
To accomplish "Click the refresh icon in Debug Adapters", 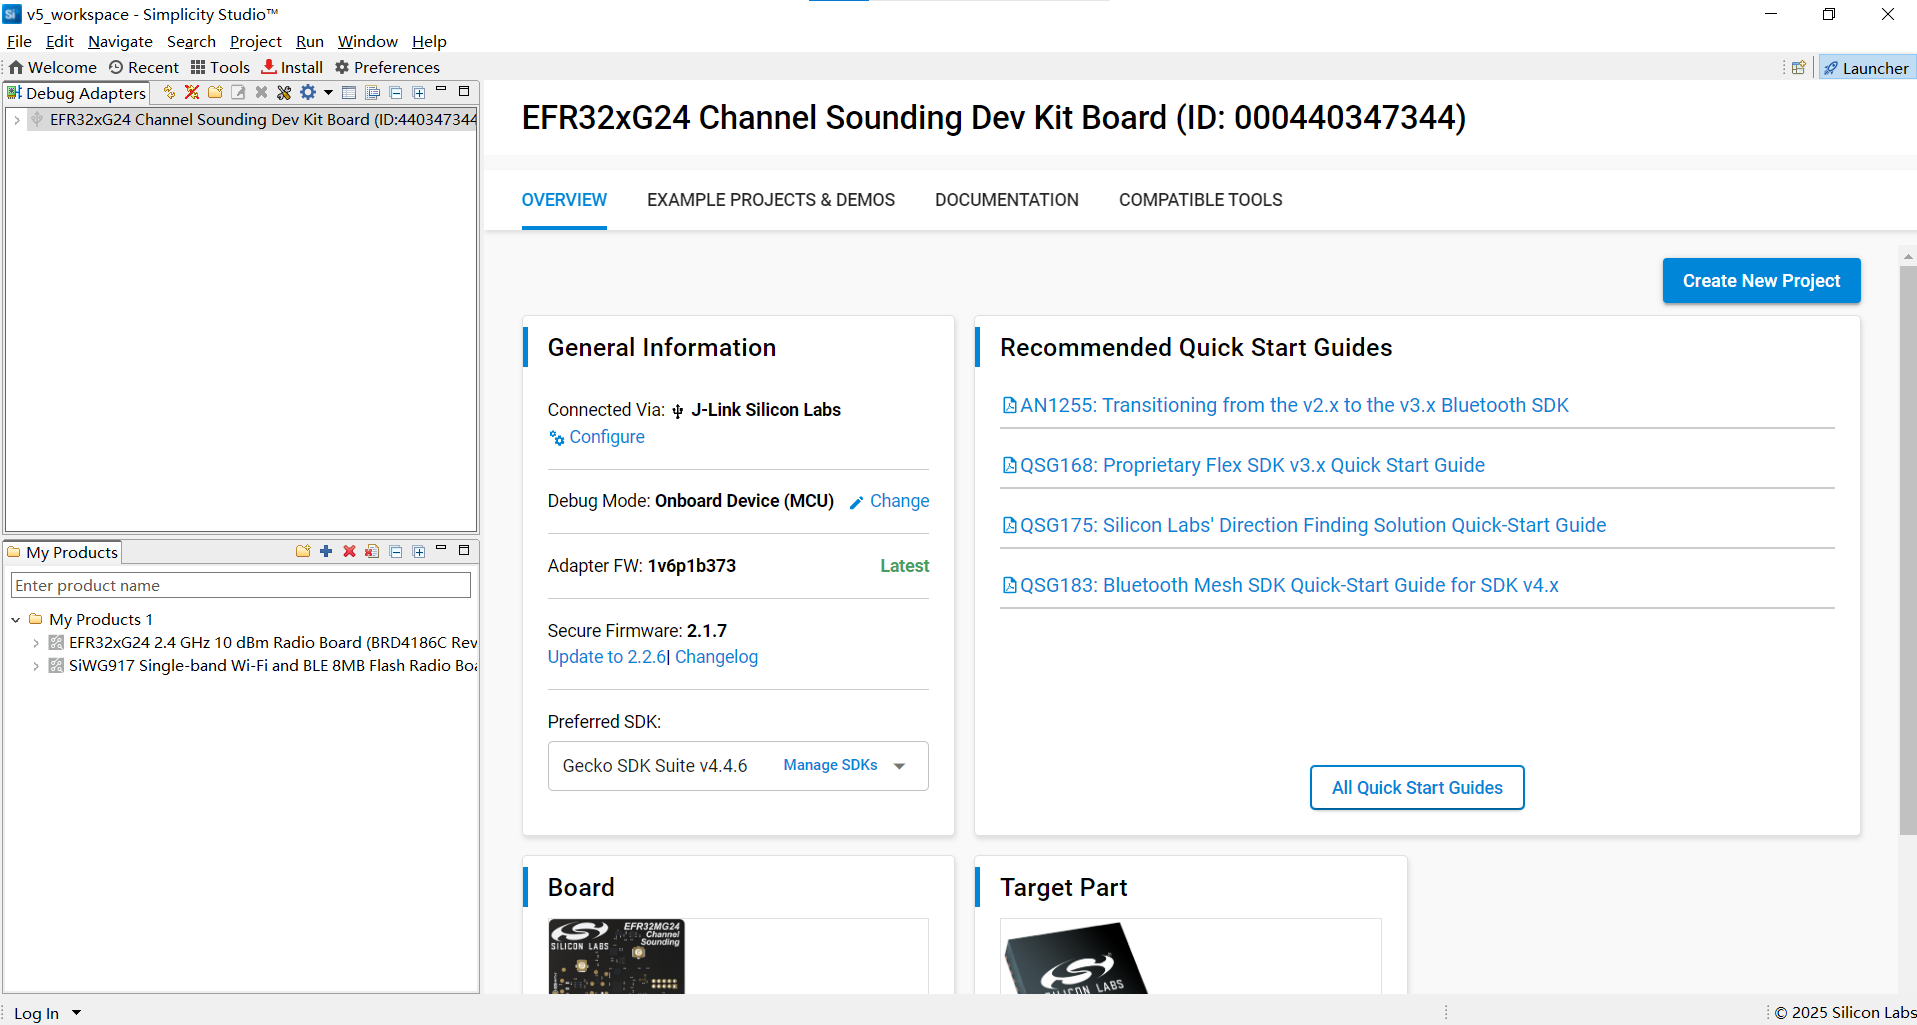I will pyautogui.click(x=169, y=92).
